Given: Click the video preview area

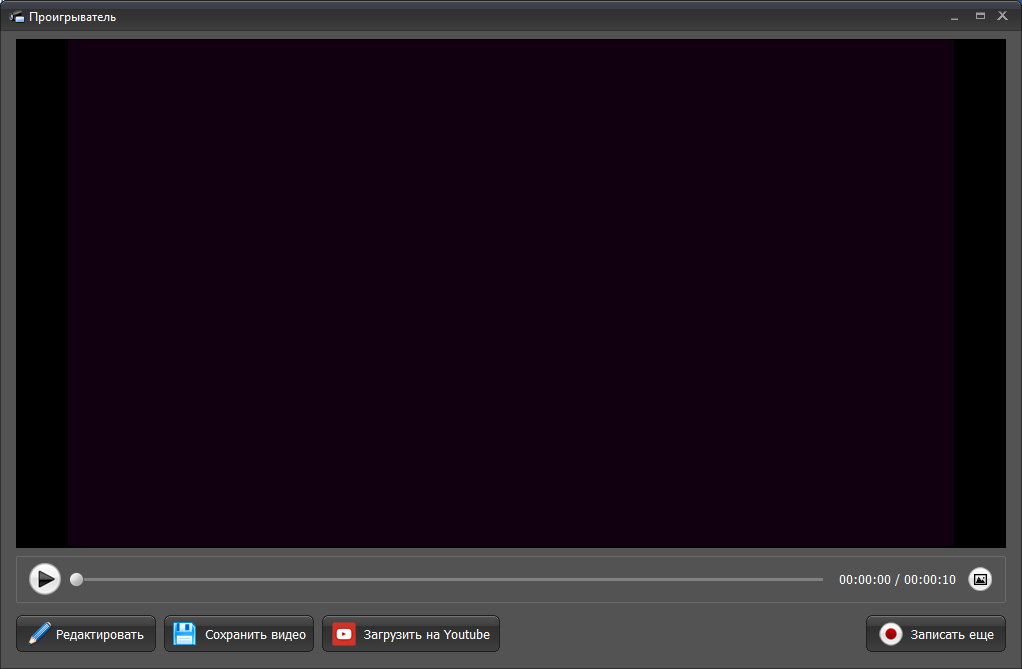Looking at the screenshot, I should point(511,293).
